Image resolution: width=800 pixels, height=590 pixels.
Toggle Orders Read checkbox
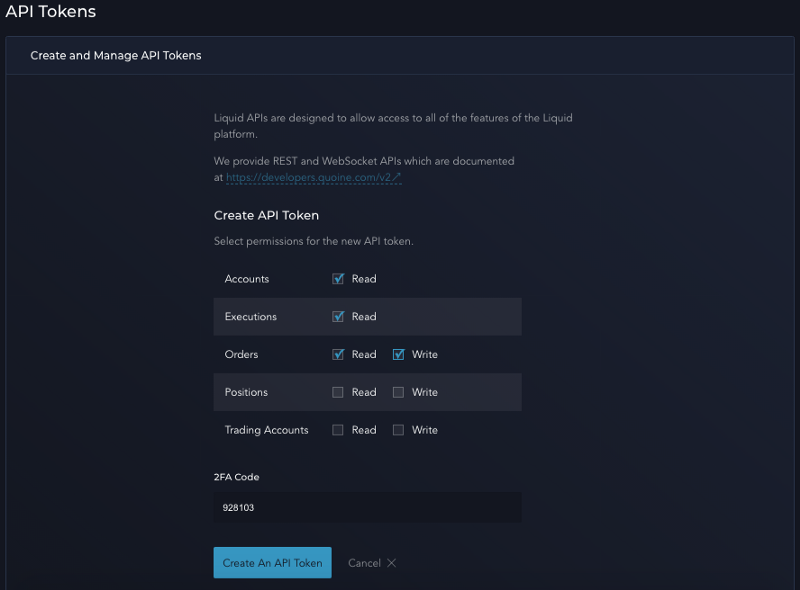tap(338, 354)
